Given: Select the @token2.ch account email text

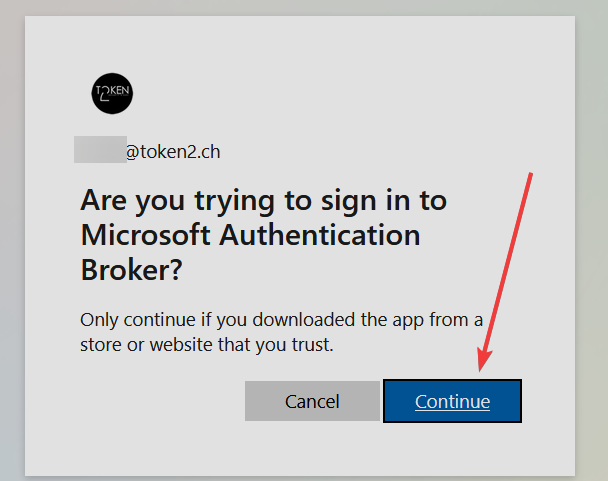Looking at the screenshot, I should click(x=173, y=152).
